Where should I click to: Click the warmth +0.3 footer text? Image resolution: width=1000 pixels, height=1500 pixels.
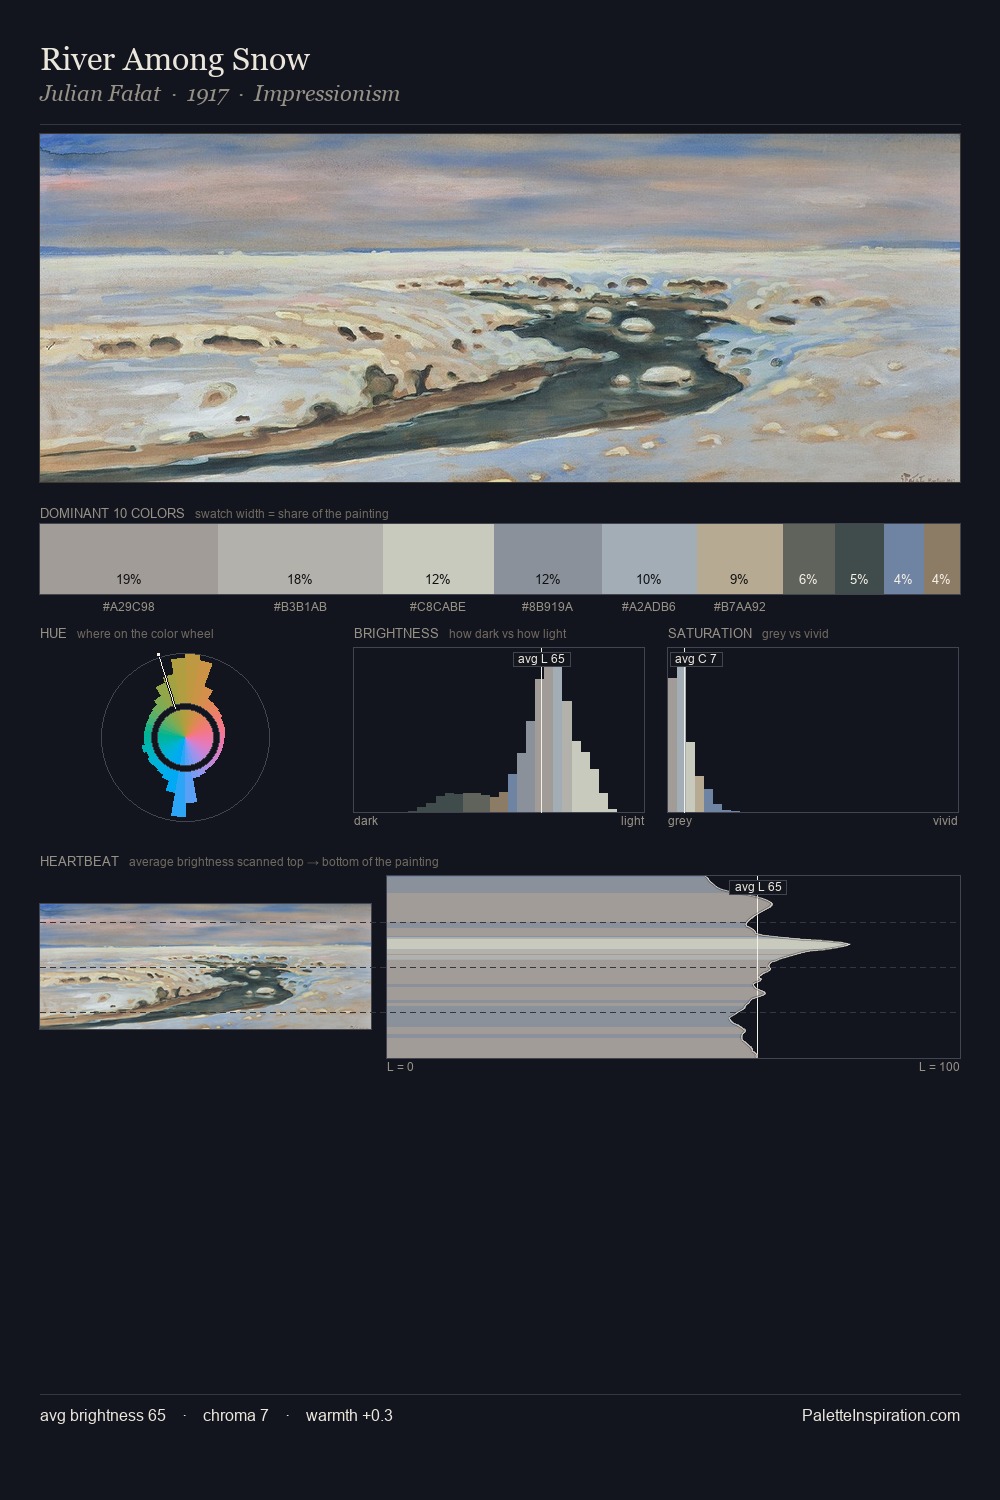(349, 1415)
